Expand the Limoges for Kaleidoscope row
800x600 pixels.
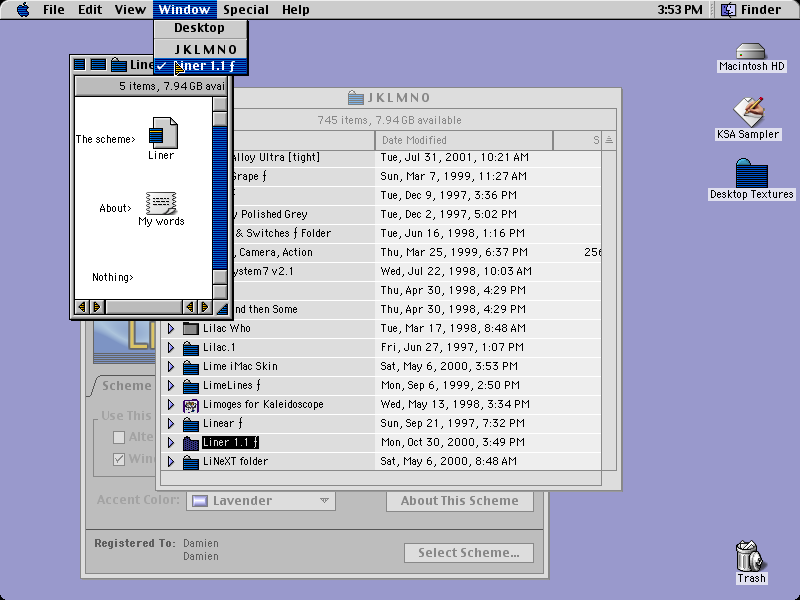pyautogui.click(x=171, y=405)
